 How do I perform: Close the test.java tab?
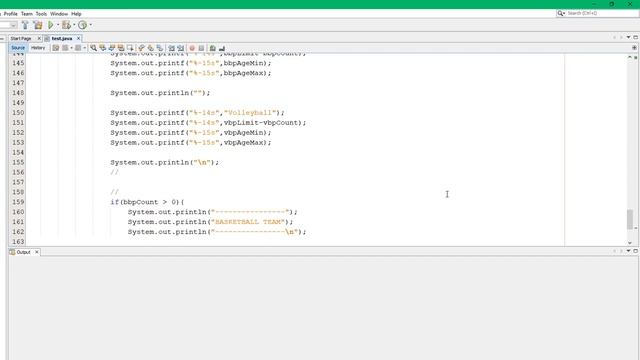[78, 38]
